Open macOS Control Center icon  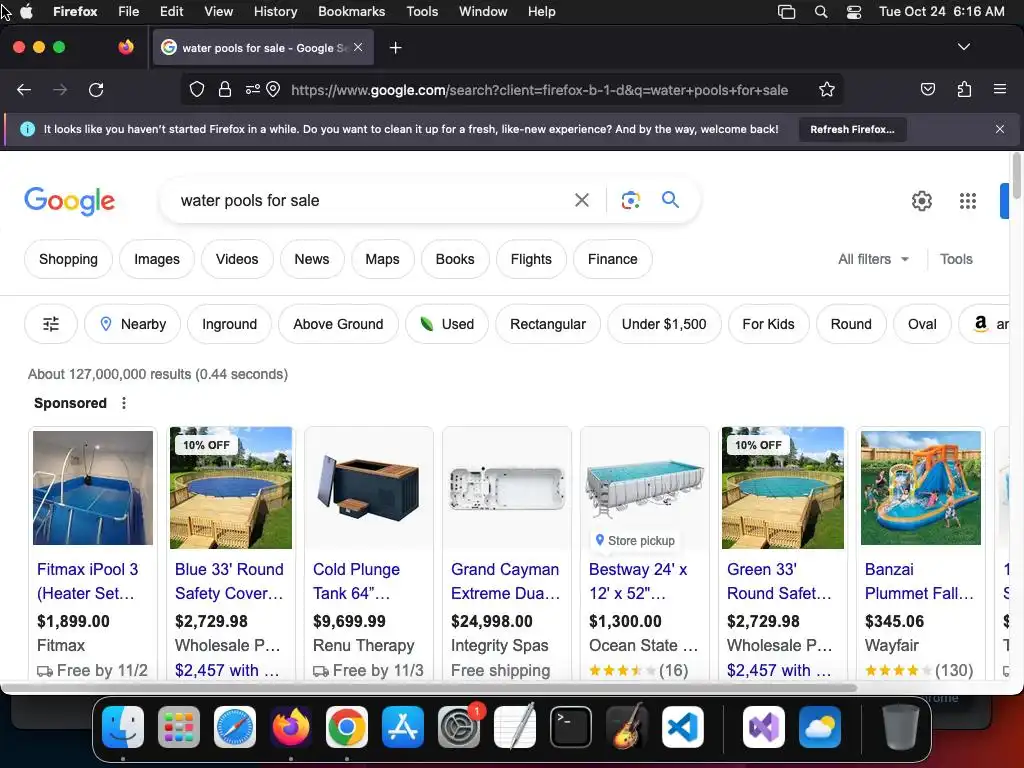click(x=854, y=12)
